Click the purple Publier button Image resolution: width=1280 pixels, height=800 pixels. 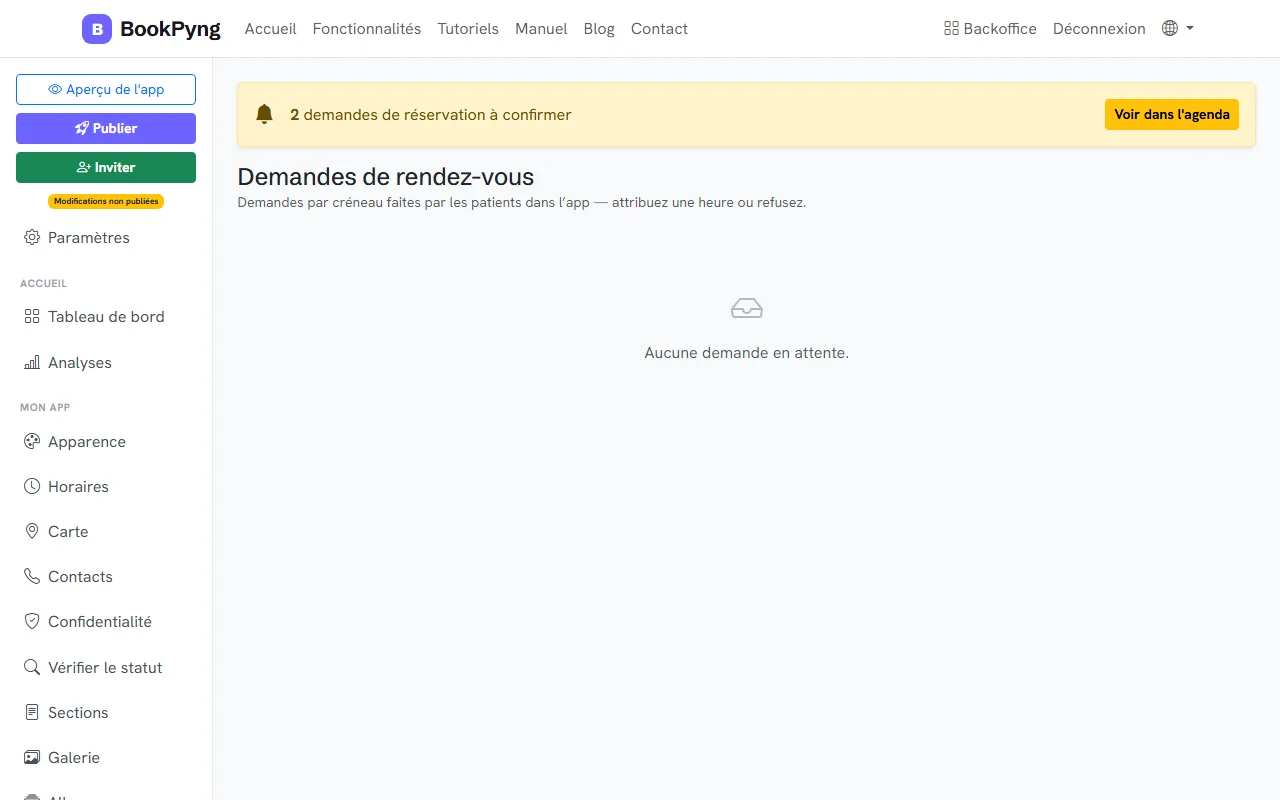(106, 128)
